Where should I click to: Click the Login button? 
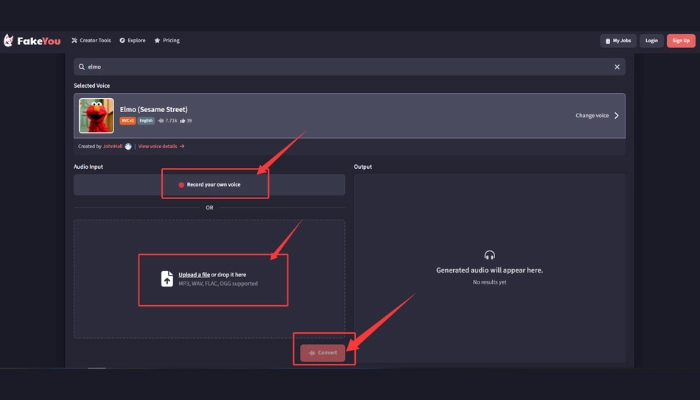pos(651,41)
